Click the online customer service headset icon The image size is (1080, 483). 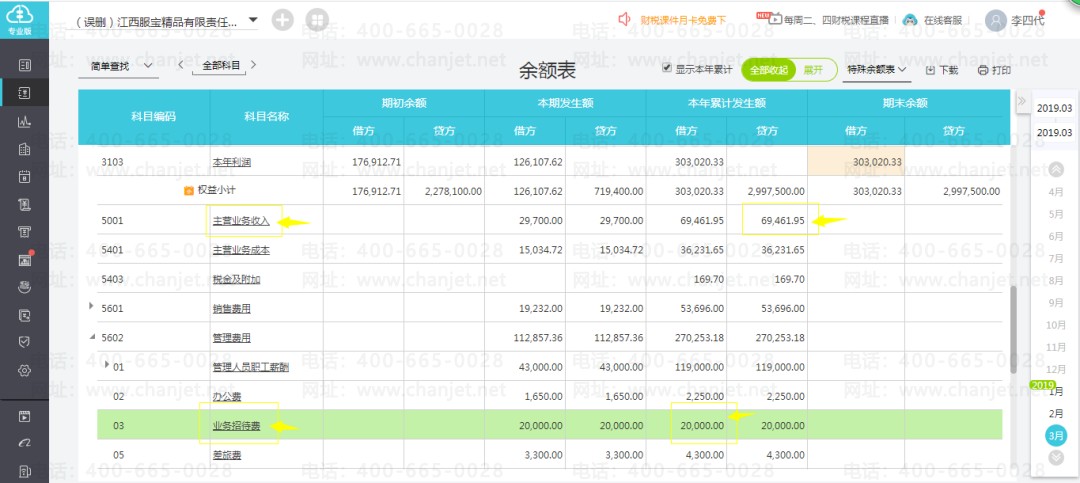tap(910, 20)
